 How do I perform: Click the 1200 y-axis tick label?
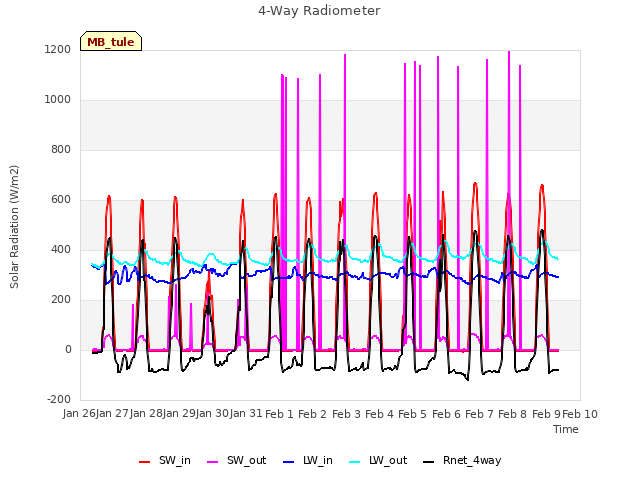coord(58,49)
